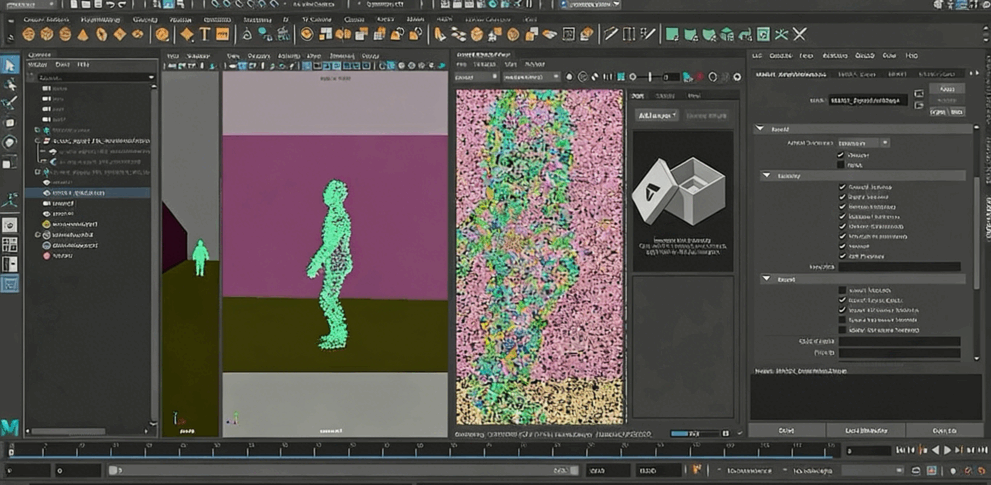The image size is (991, 485).
Task: Click the first orange sphere shelf icon
Action: (30, 34)
